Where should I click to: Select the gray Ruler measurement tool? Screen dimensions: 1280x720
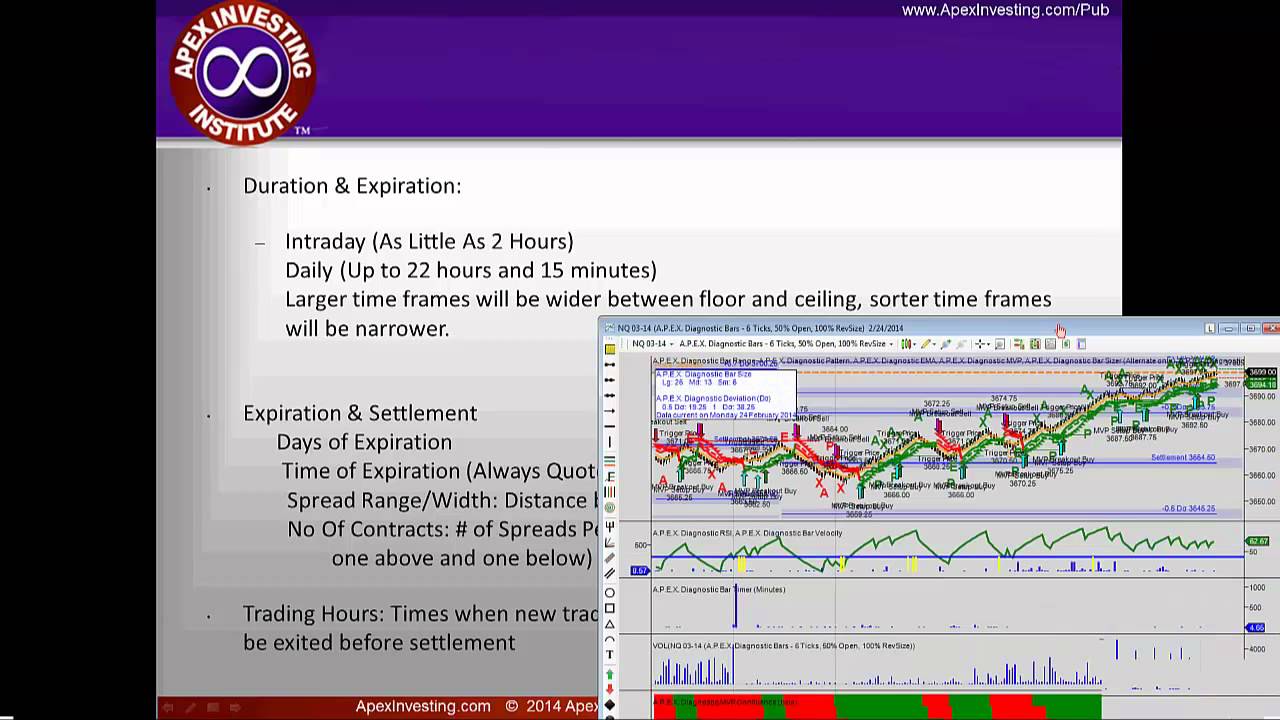click(610, 557)
